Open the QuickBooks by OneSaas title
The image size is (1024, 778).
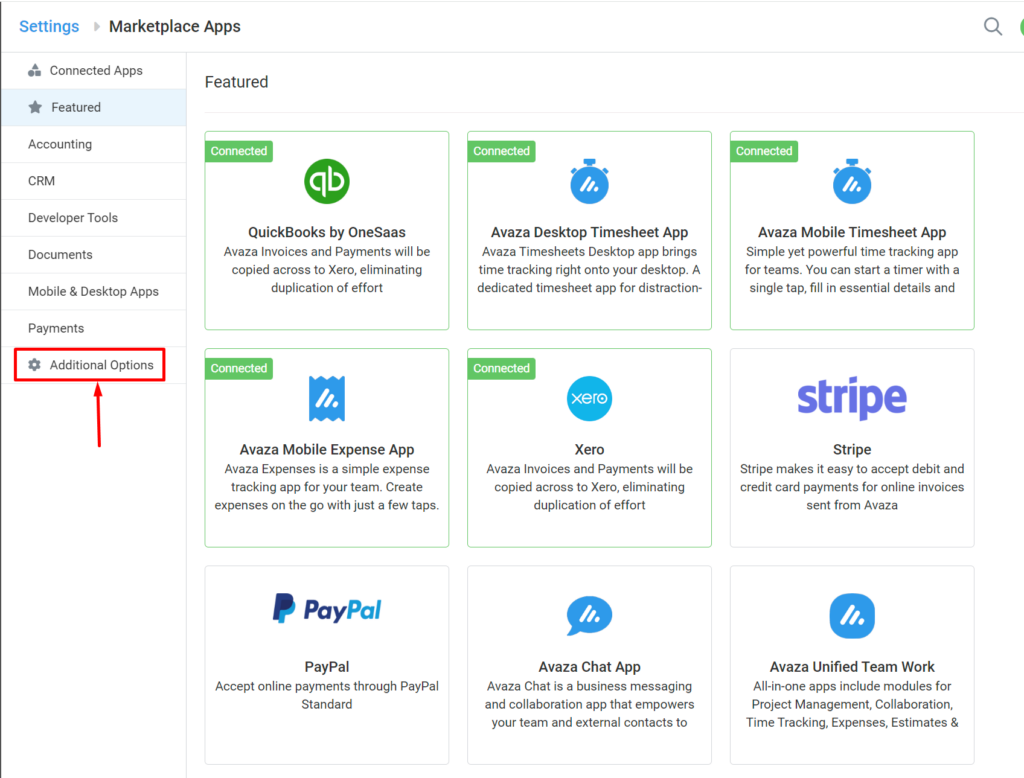[x=327, y=232]
